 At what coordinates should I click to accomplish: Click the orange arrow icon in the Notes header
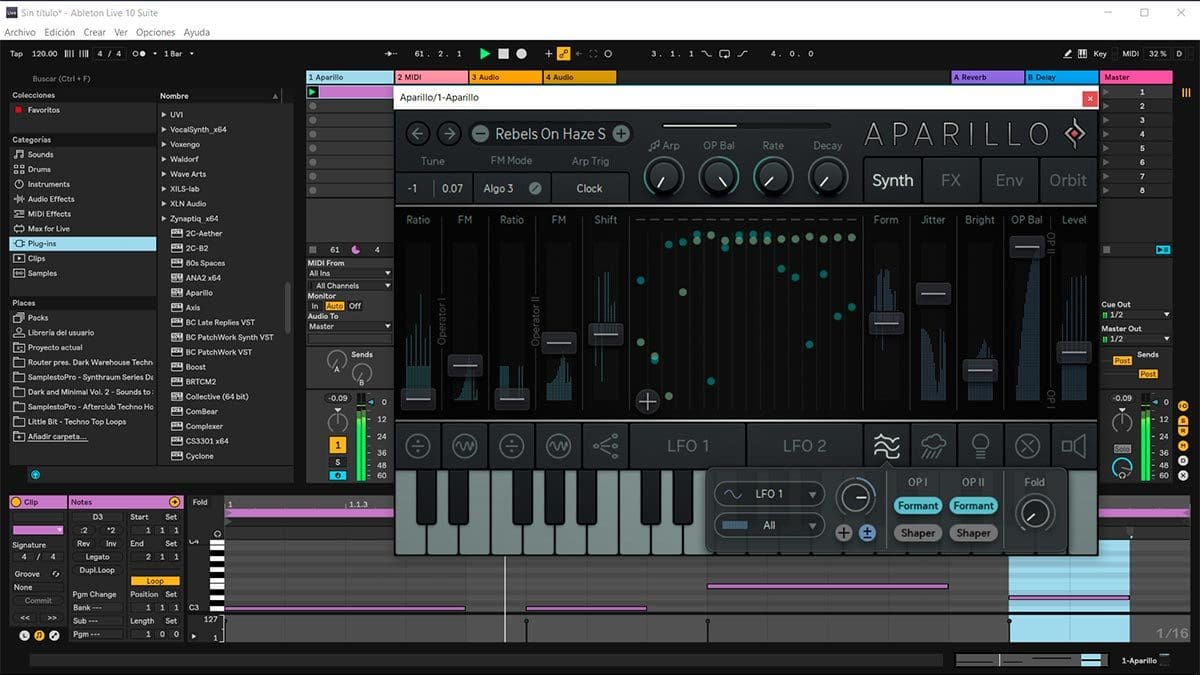175,502
